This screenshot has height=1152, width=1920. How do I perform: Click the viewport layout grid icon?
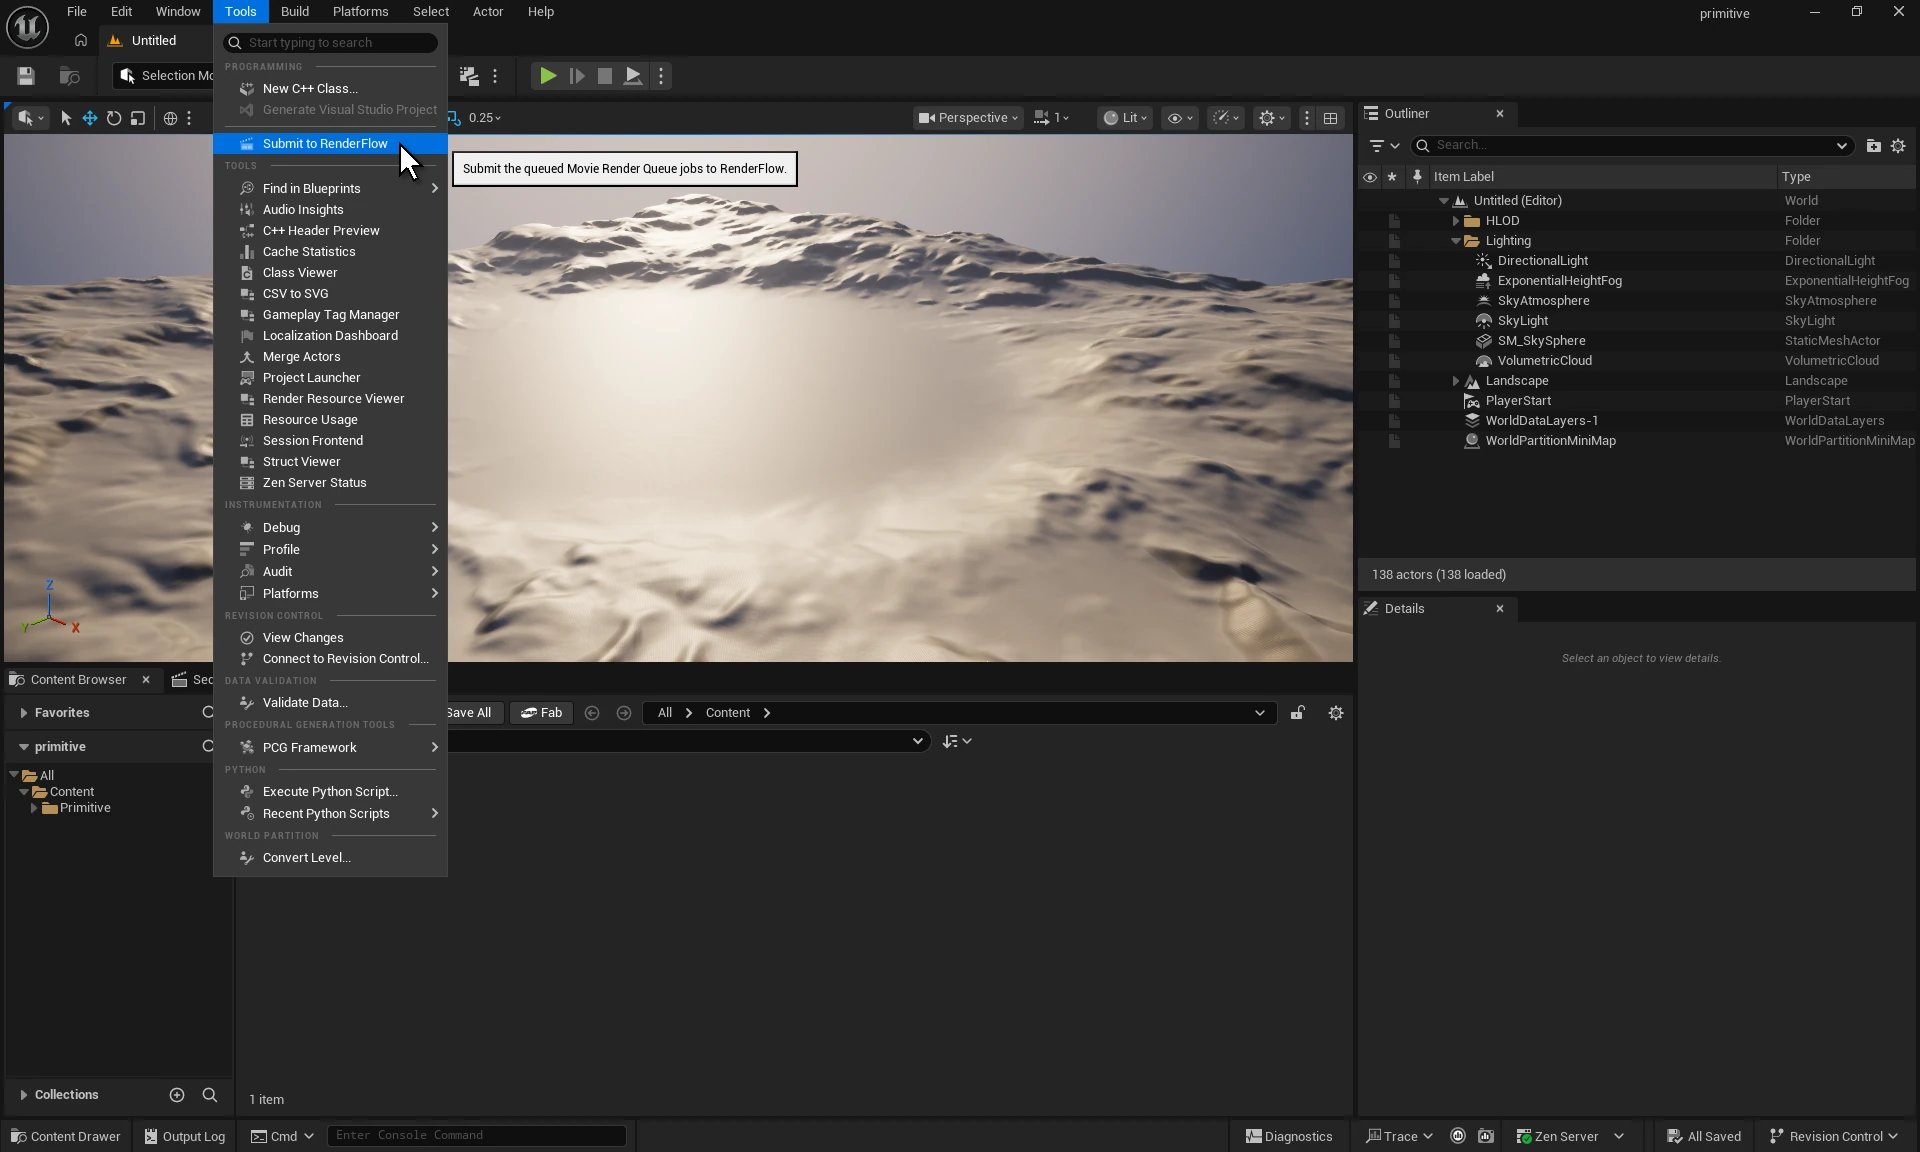[1330, 118]
